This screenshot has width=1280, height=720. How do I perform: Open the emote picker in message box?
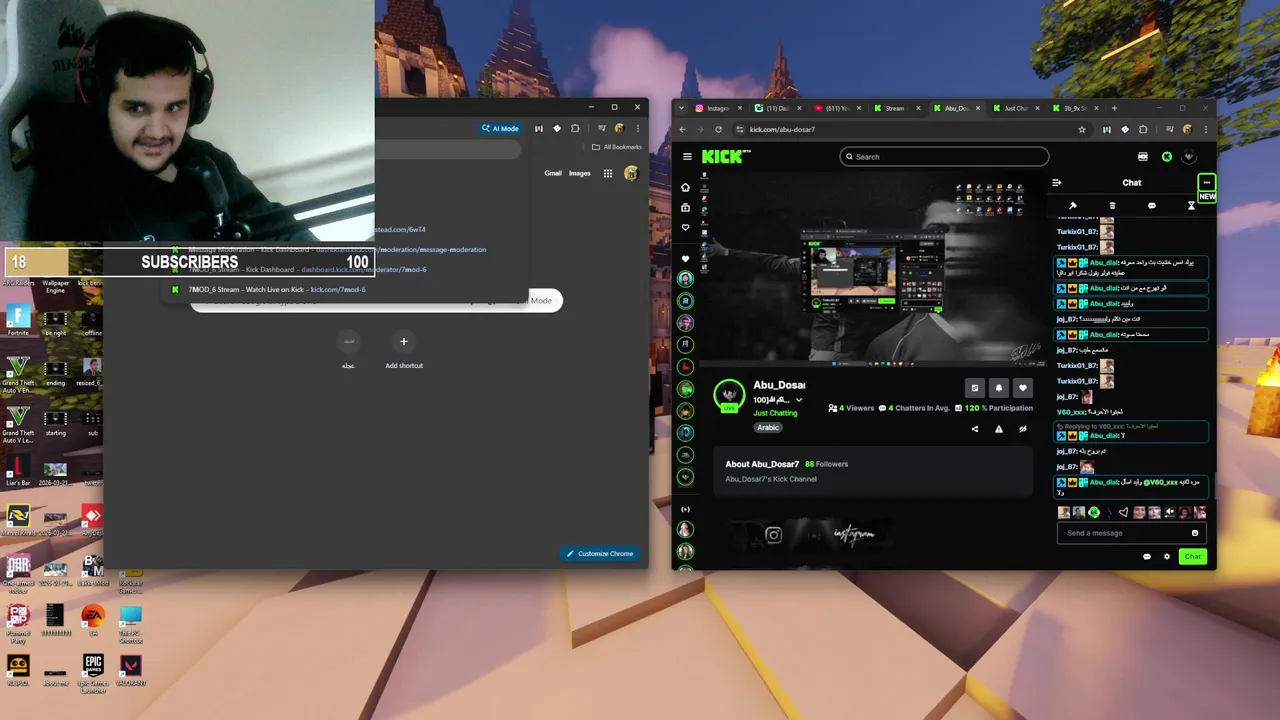pos(1194,533)
